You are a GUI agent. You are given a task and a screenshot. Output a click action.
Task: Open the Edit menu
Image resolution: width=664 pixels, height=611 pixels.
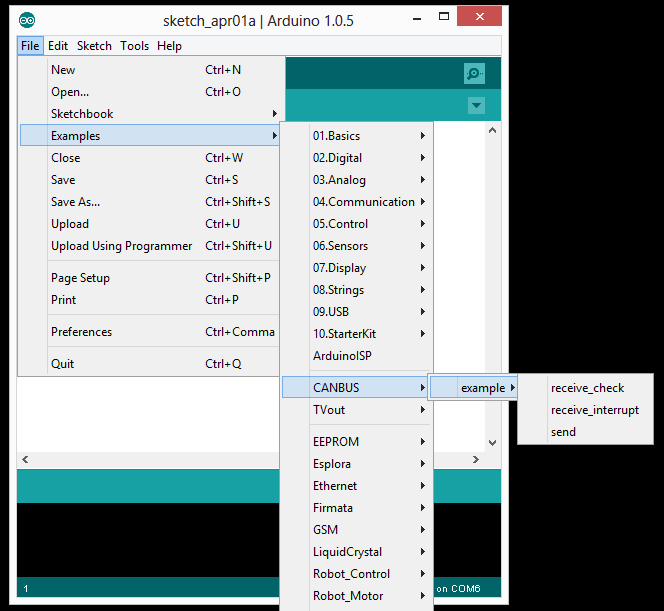click(58, 46)
